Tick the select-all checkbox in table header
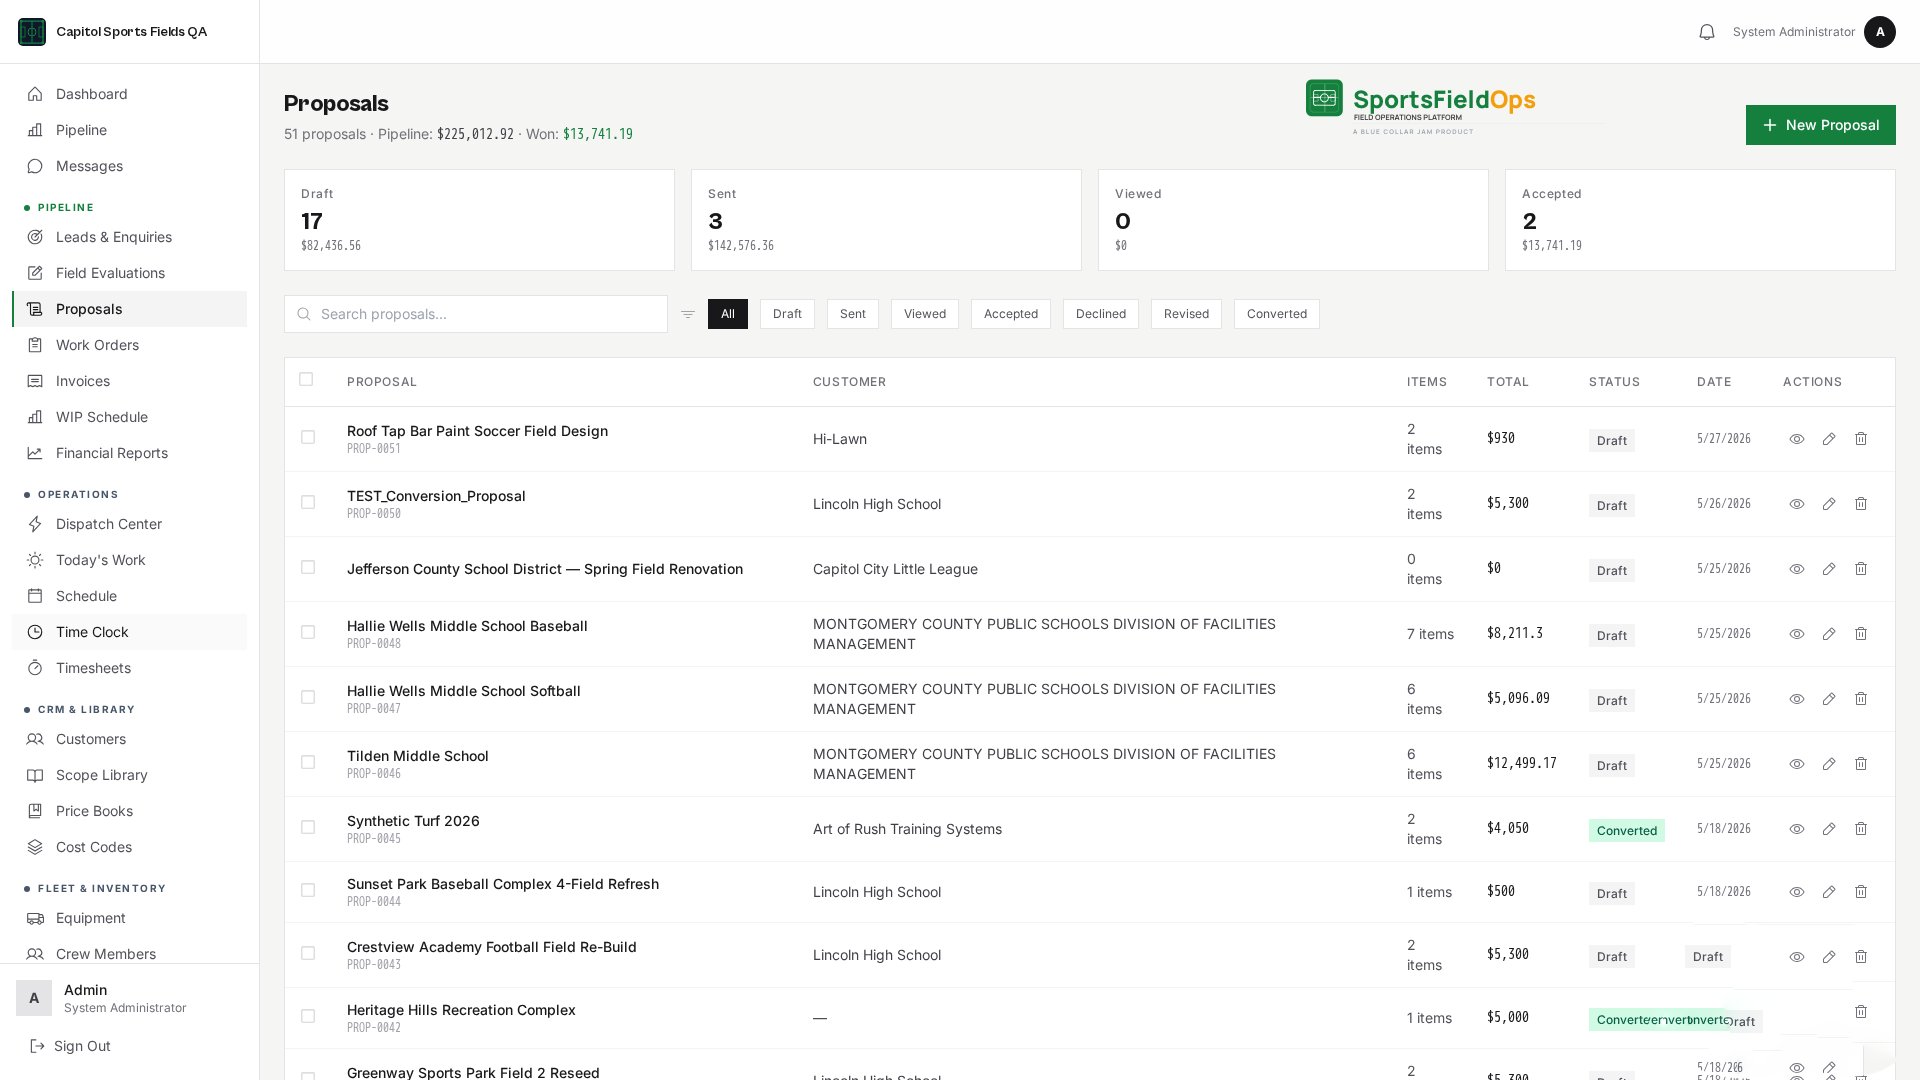The height and width of the screenshot is (1080, 1920). pyautogui.click(x=306, y=379)
